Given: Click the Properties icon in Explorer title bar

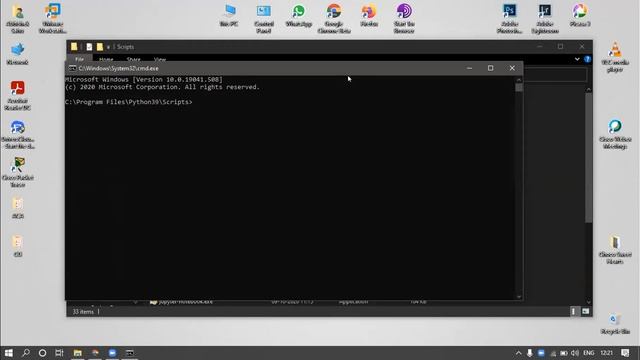Looking at the screenshot, I should (x=89, y=47).
